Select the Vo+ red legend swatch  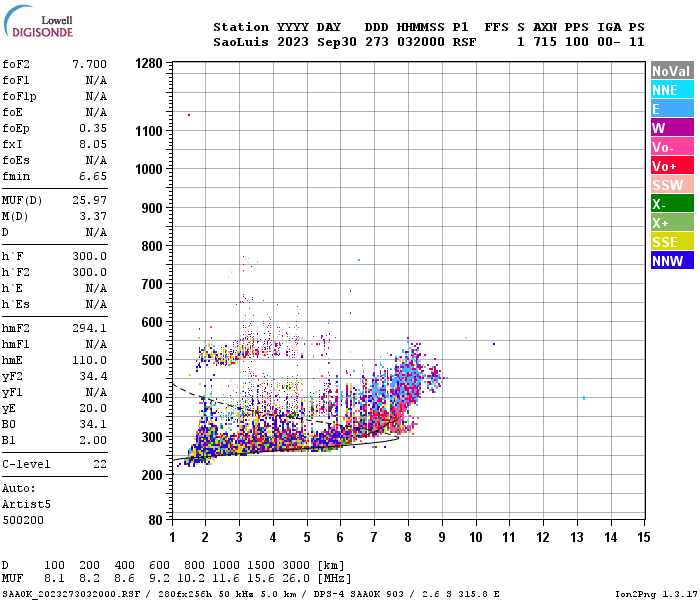[672, 166]
